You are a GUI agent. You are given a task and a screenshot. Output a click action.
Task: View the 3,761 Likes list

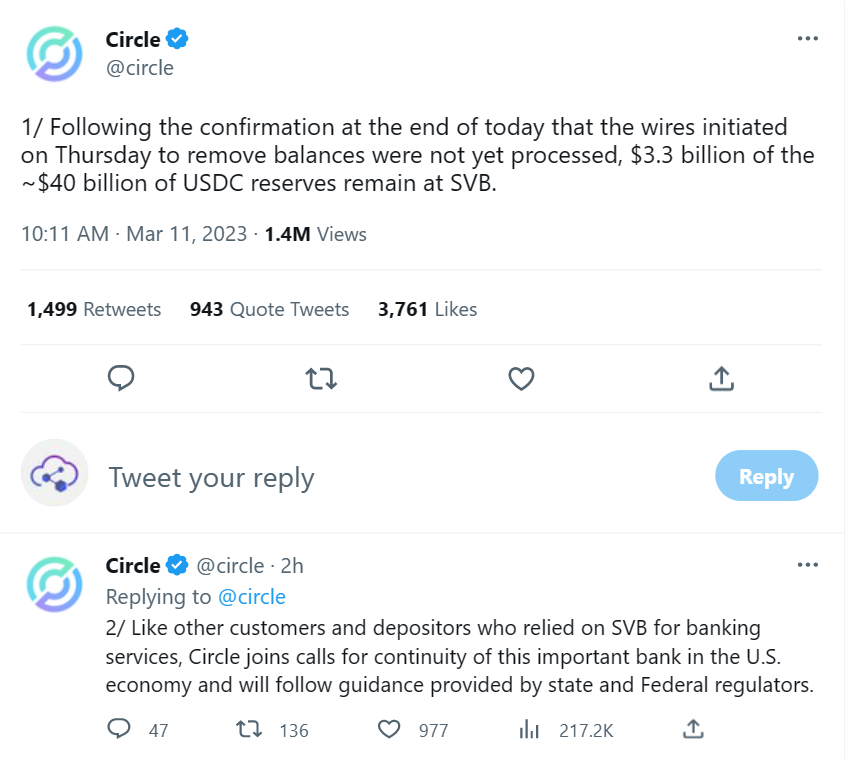(x=427, y=309)
